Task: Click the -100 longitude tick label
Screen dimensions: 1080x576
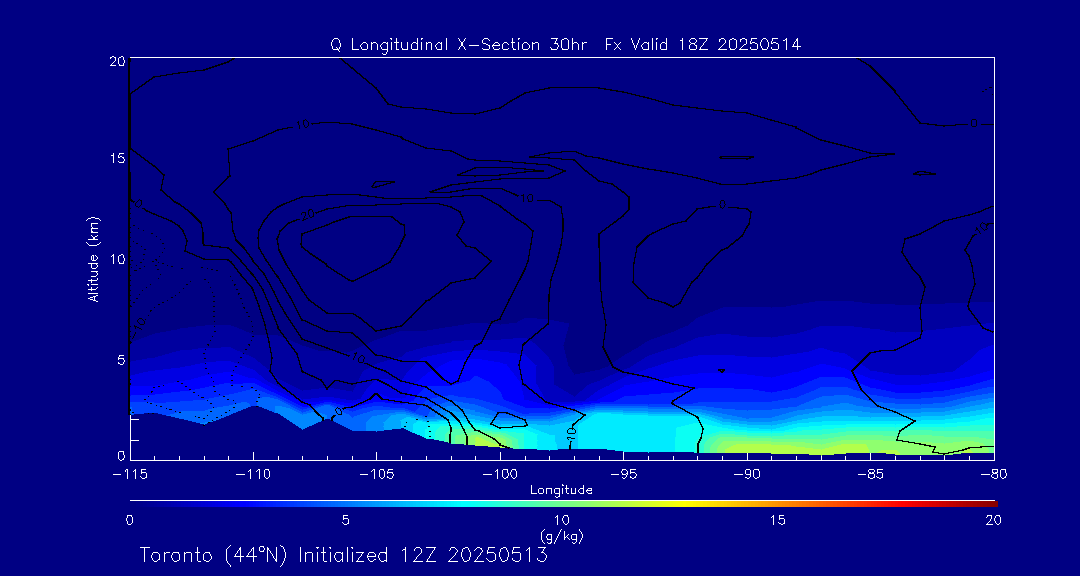Action: 500,475
